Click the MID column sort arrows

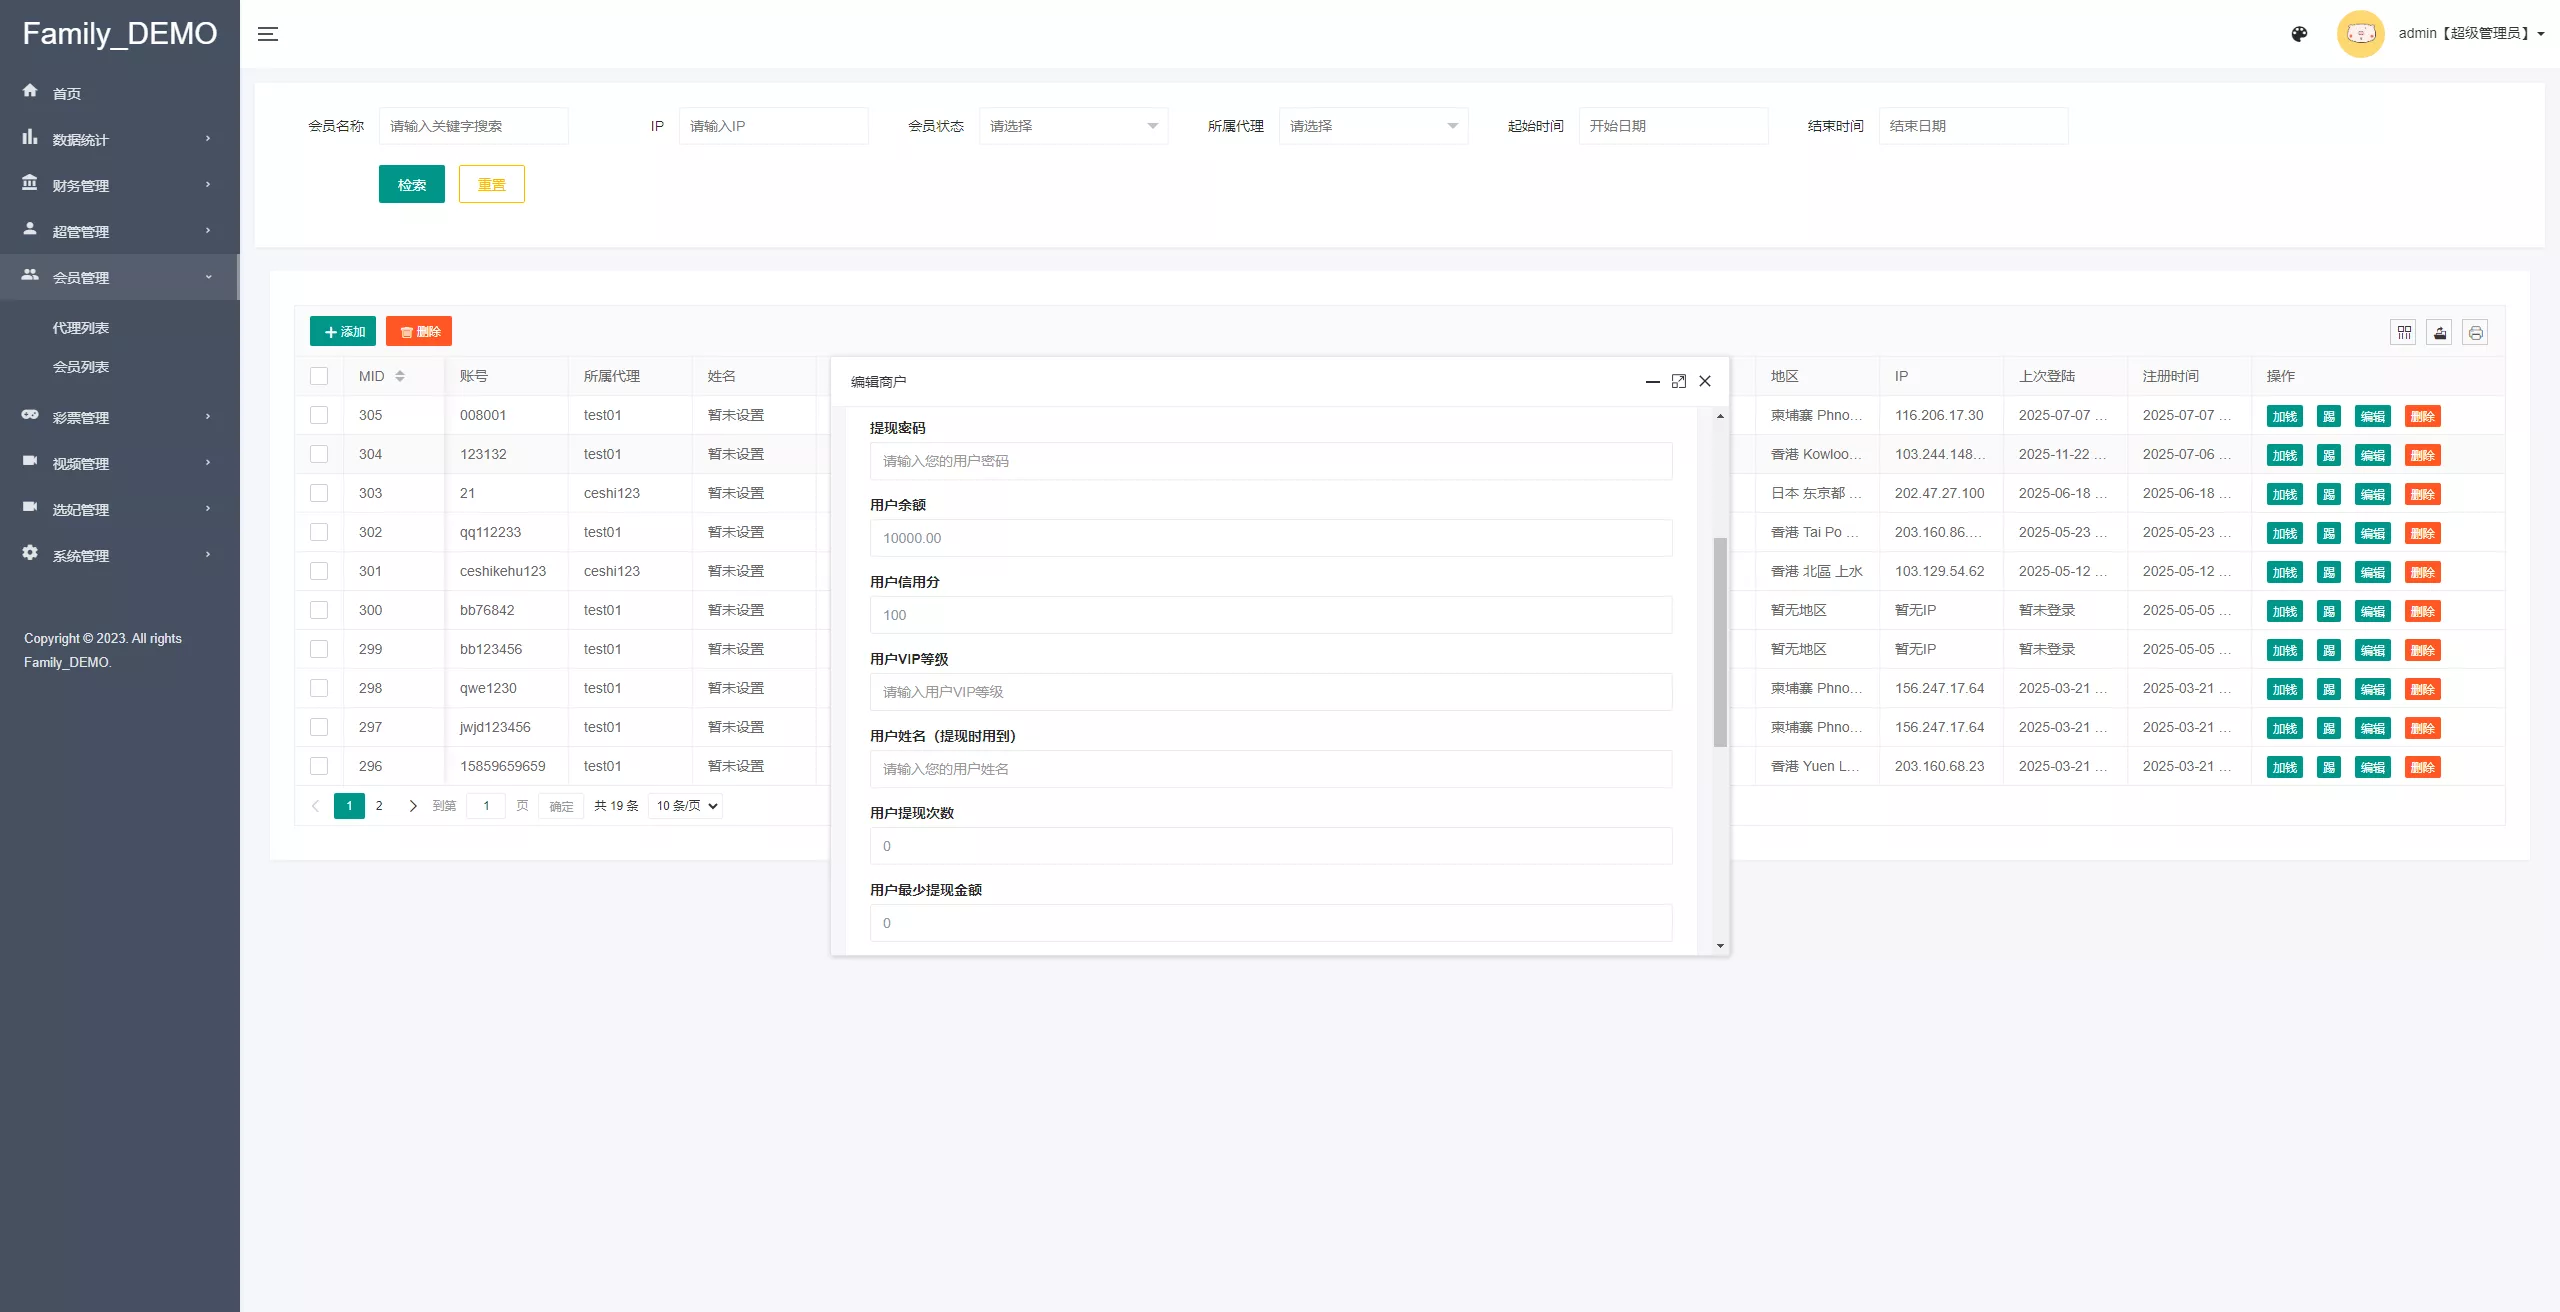point(400,376)
